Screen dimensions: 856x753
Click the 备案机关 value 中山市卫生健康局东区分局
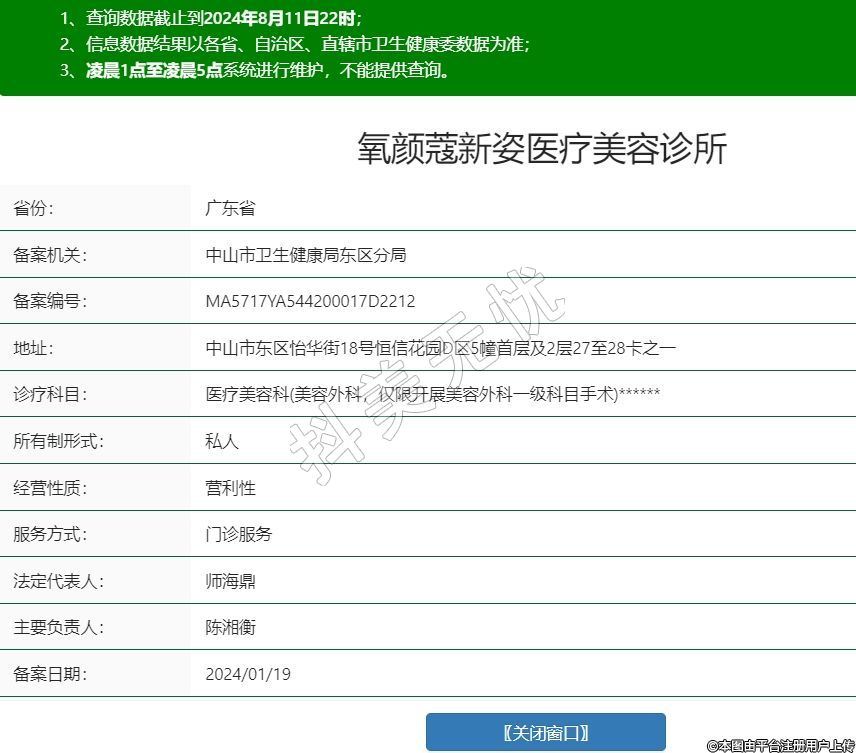click(x=306, y=255)
